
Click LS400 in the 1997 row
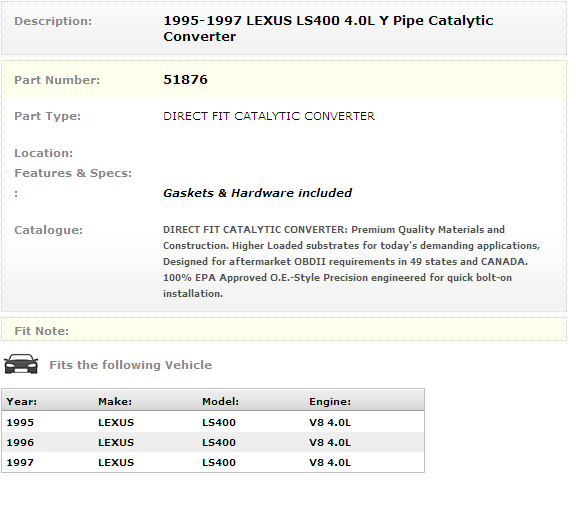[x=219, y=462]
